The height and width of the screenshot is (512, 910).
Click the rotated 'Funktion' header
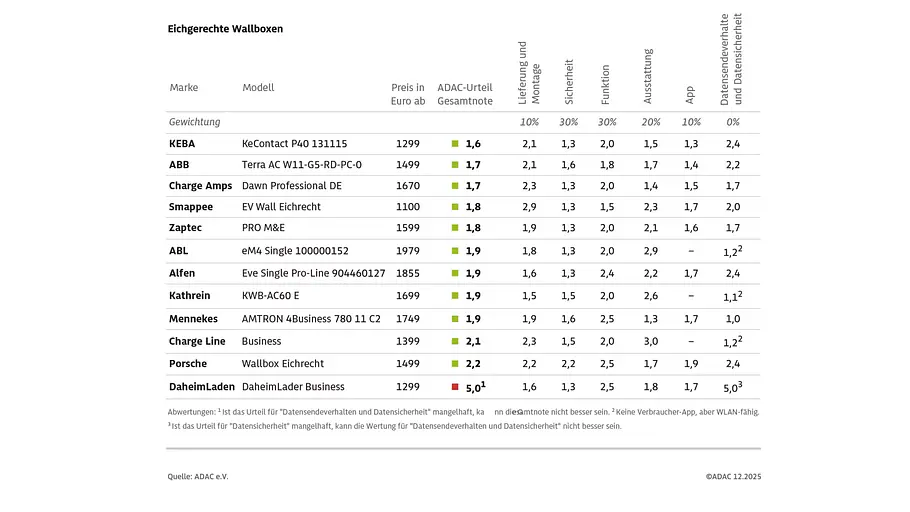(605, 85)
